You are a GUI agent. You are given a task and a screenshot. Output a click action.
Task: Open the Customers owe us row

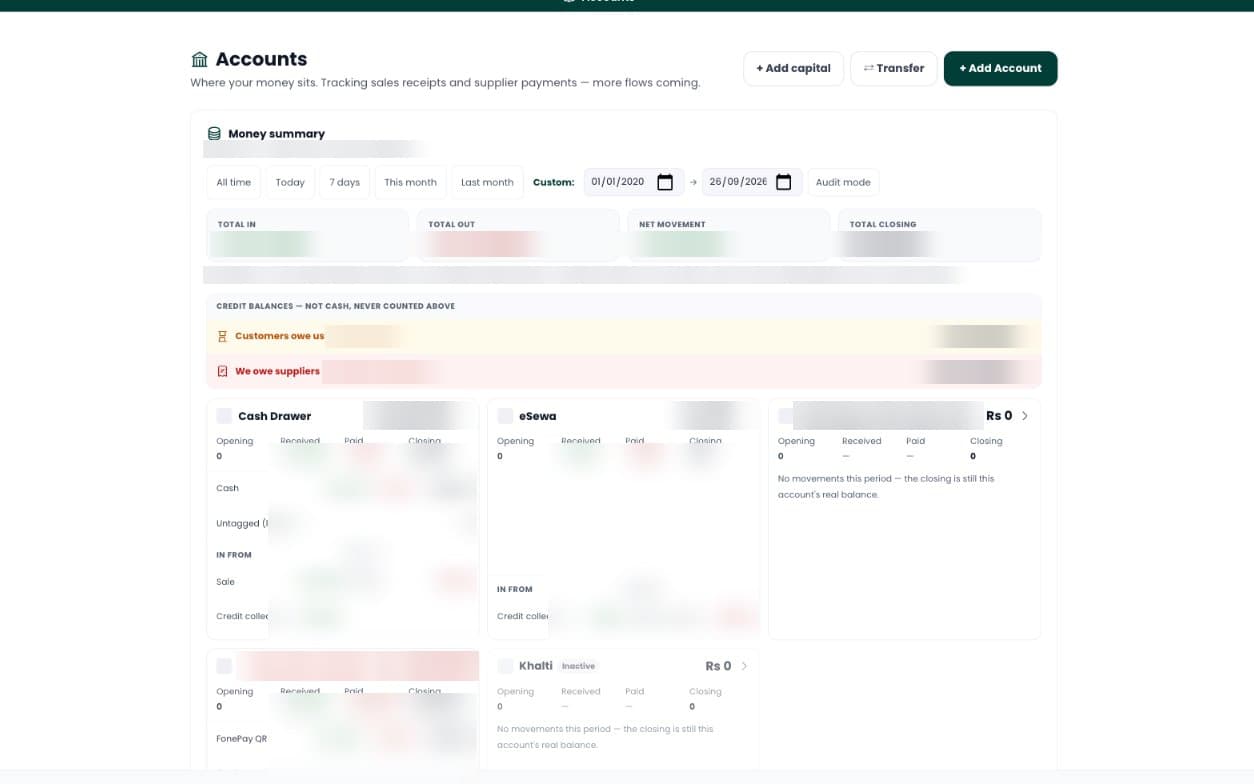(624, 336)
